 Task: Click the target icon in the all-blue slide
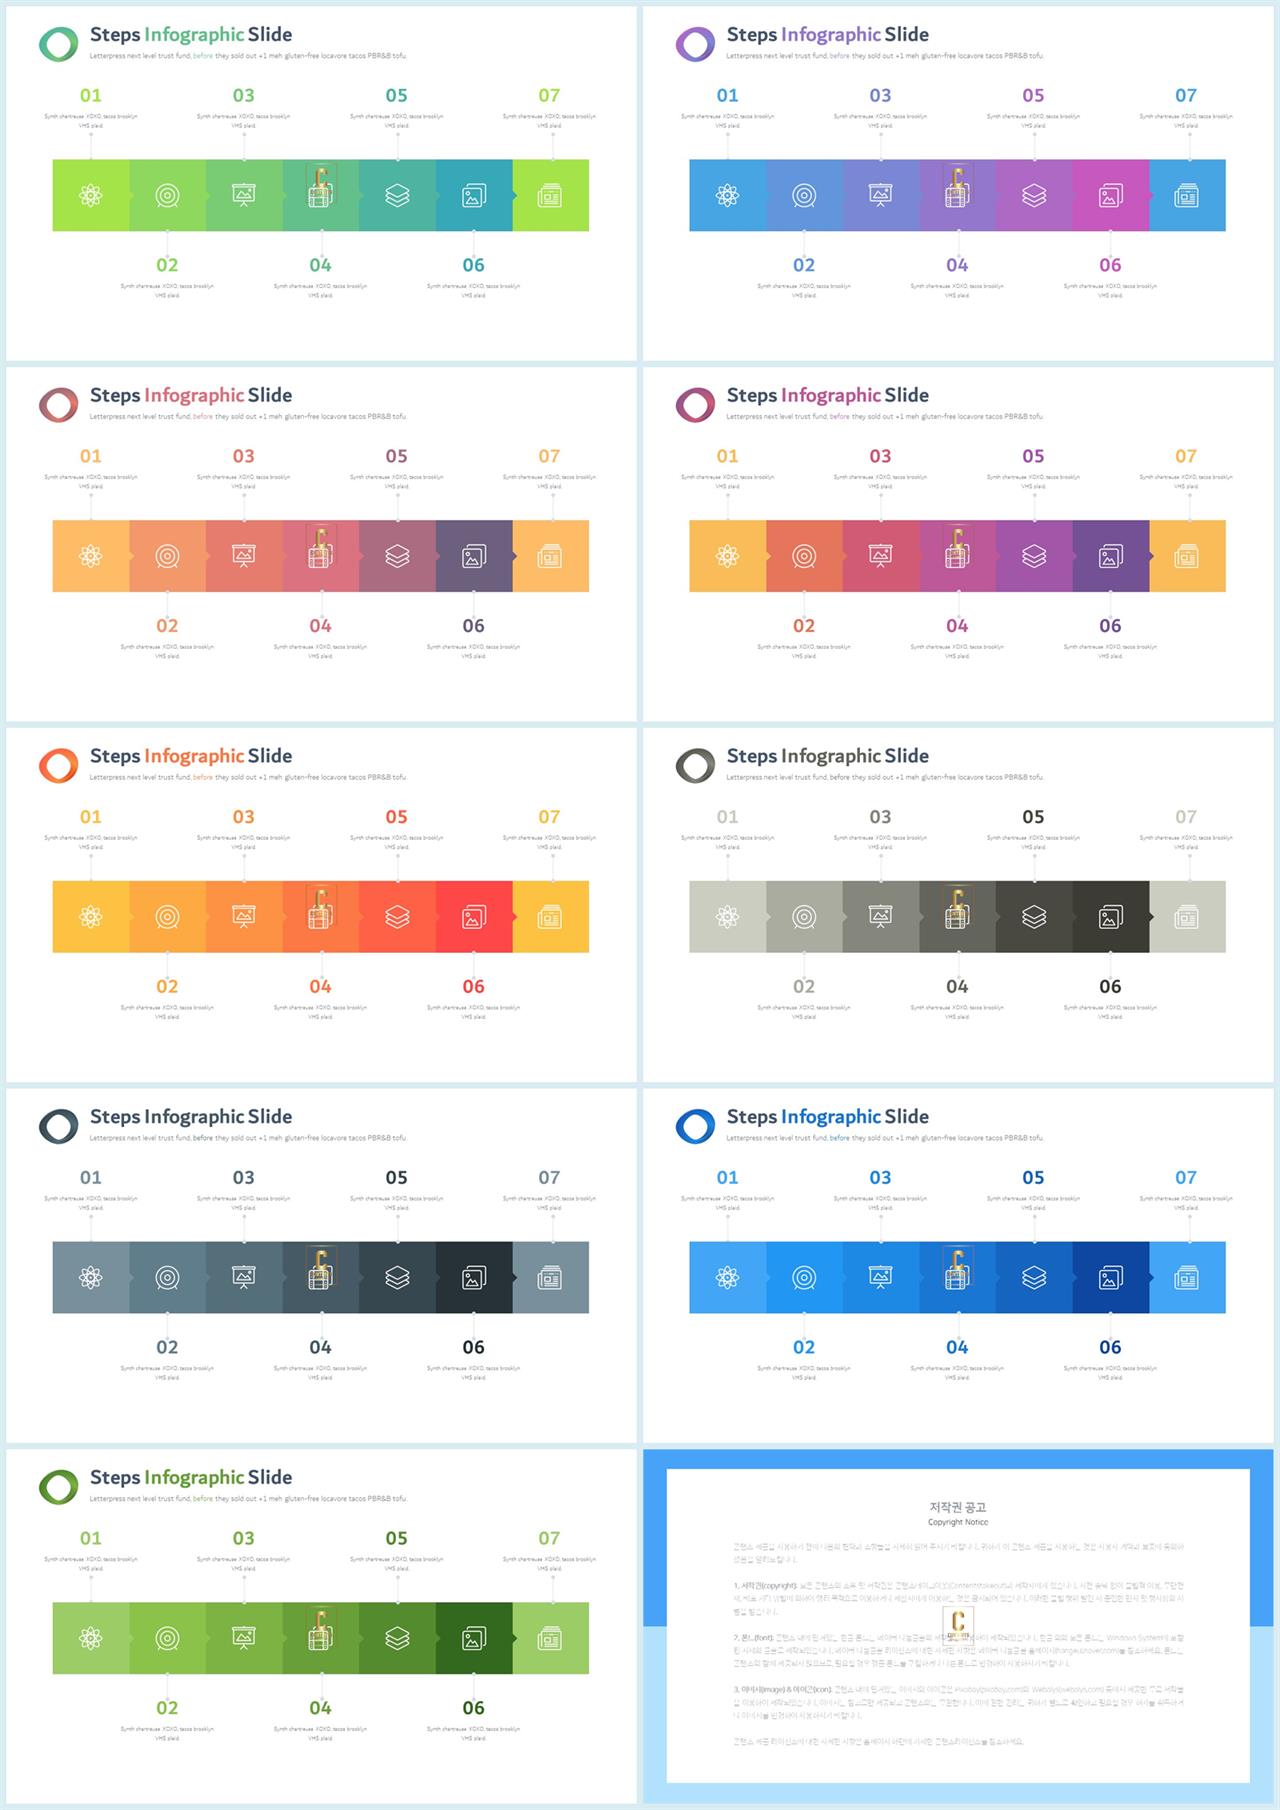(804, 1278)
